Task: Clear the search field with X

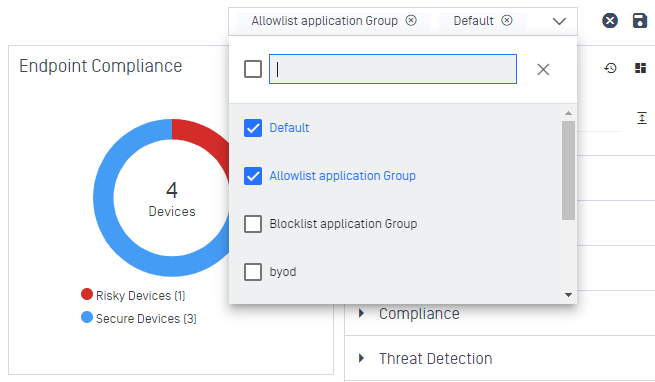Action: [x=543, y=69]
